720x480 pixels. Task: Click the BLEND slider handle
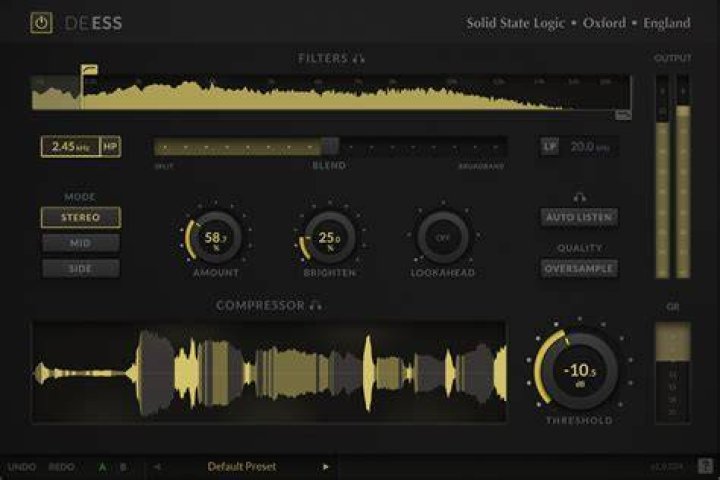[x=330, y=147]
